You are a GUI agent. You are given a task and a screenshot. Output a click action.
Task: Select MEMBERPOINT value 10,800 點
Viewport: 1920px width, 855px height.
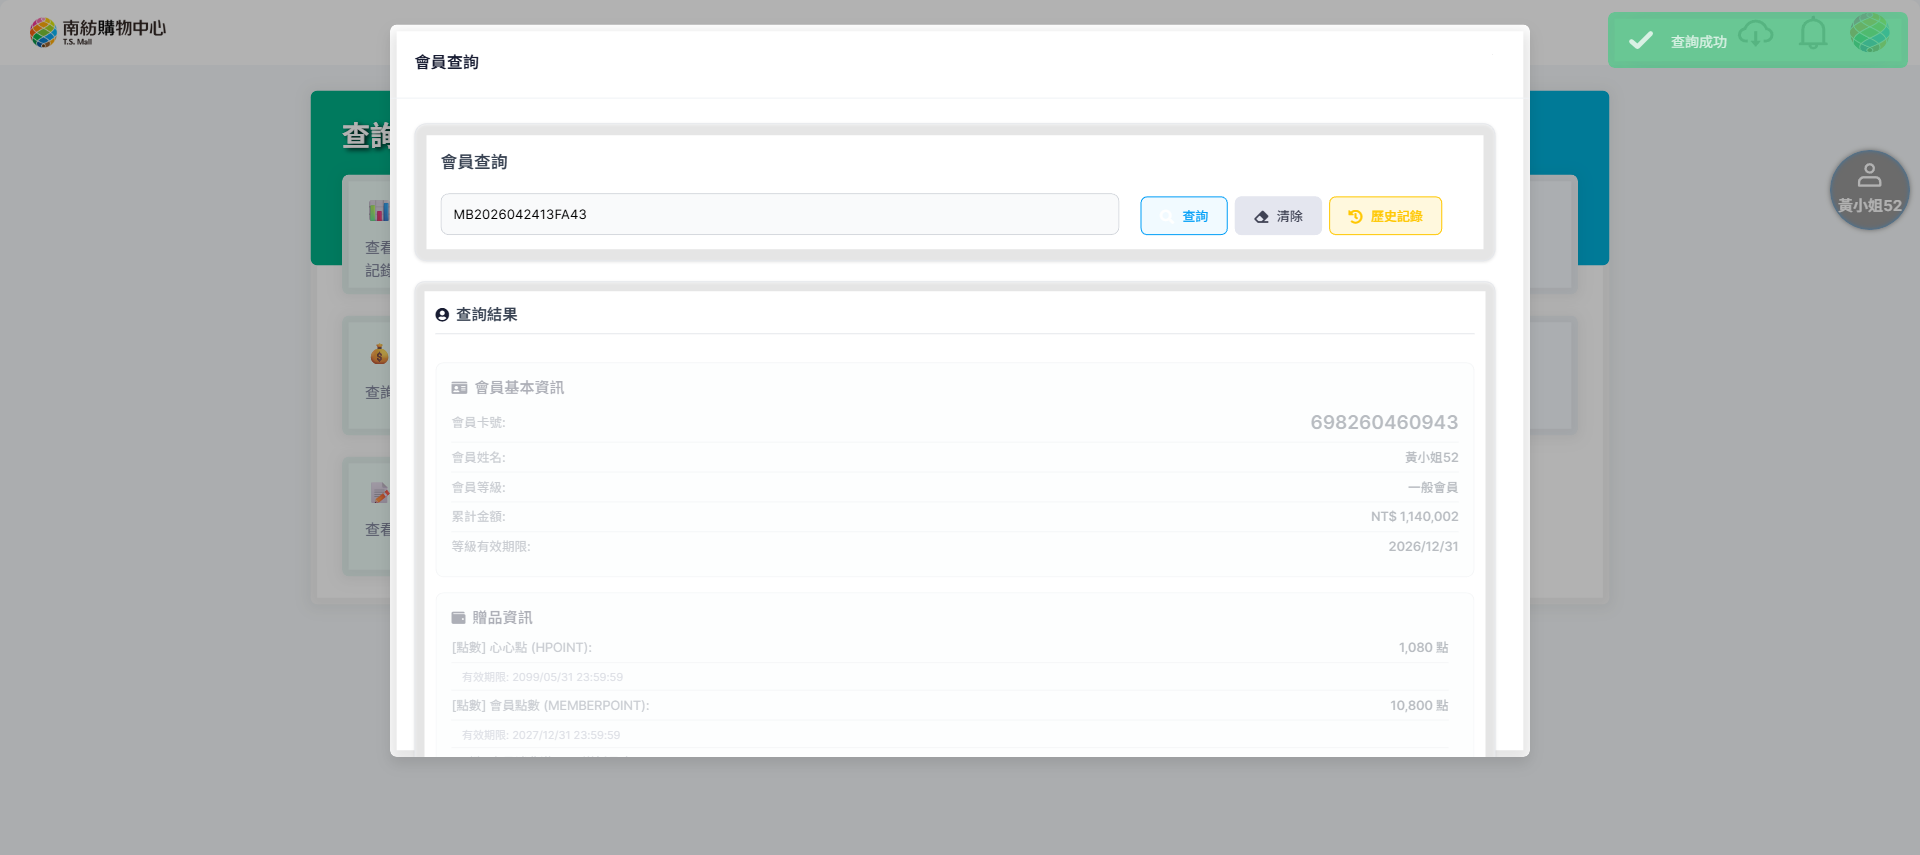point(1419,706)
